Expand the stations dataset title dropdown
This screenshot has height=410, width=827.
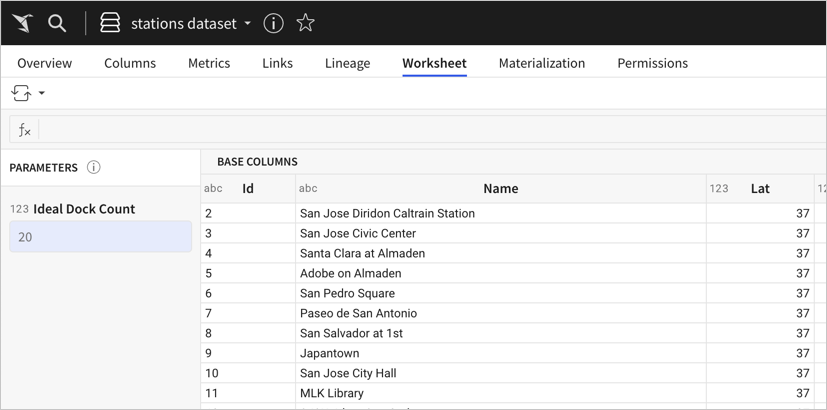247,24
